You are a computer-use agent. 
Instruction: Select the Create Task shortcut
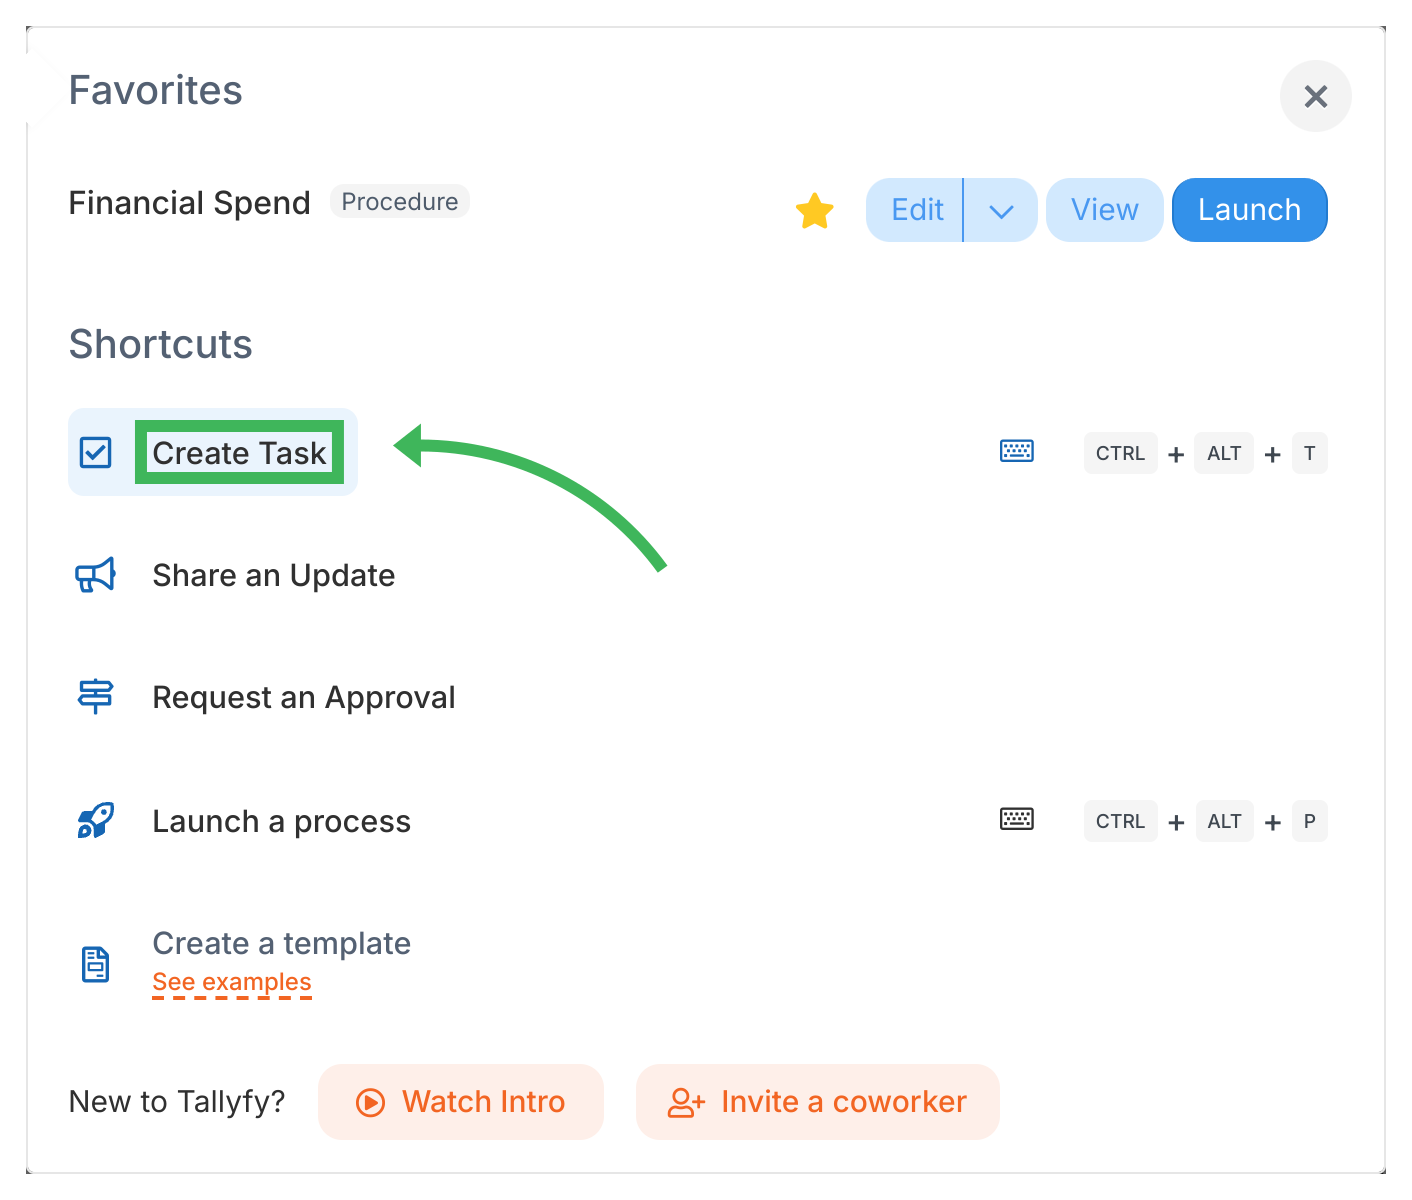pos(239,452)
